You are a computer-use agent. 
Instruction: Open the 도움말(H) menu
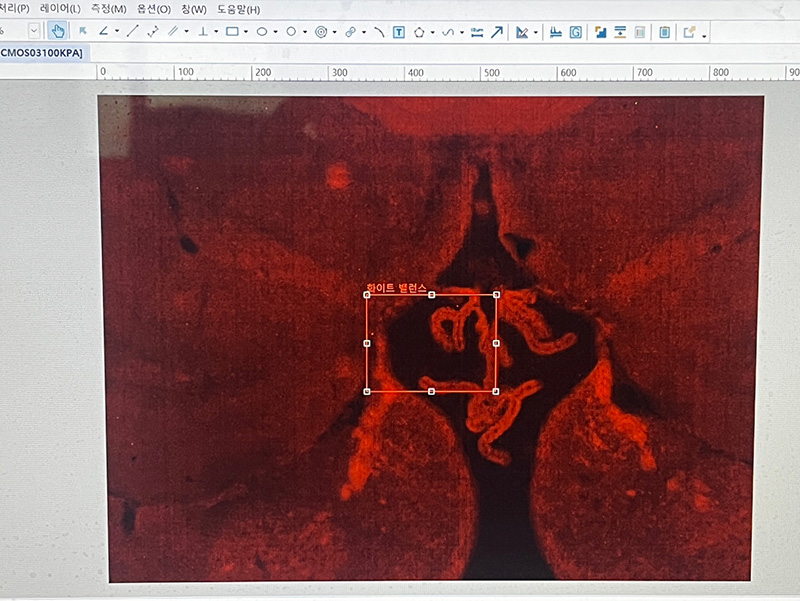[238, 9]
